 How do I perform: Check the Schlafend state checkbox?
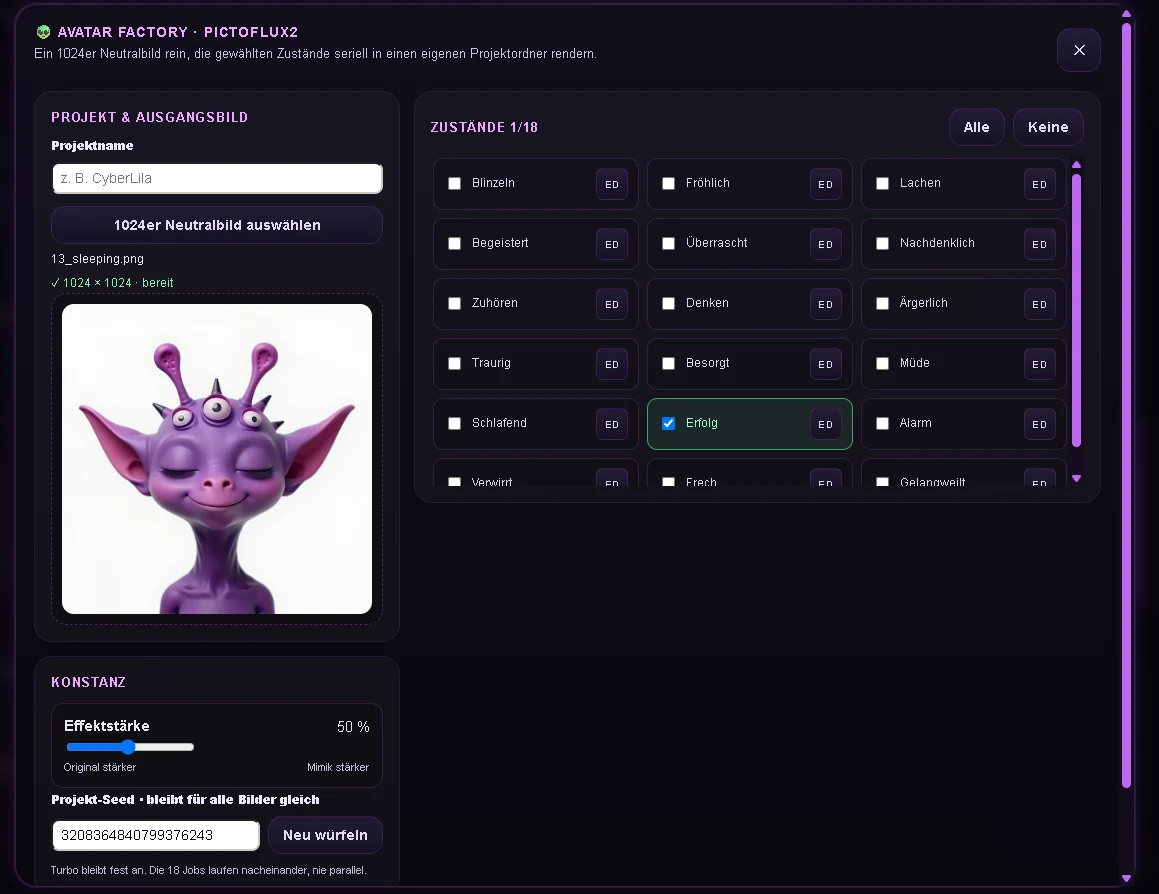(455, 423)
